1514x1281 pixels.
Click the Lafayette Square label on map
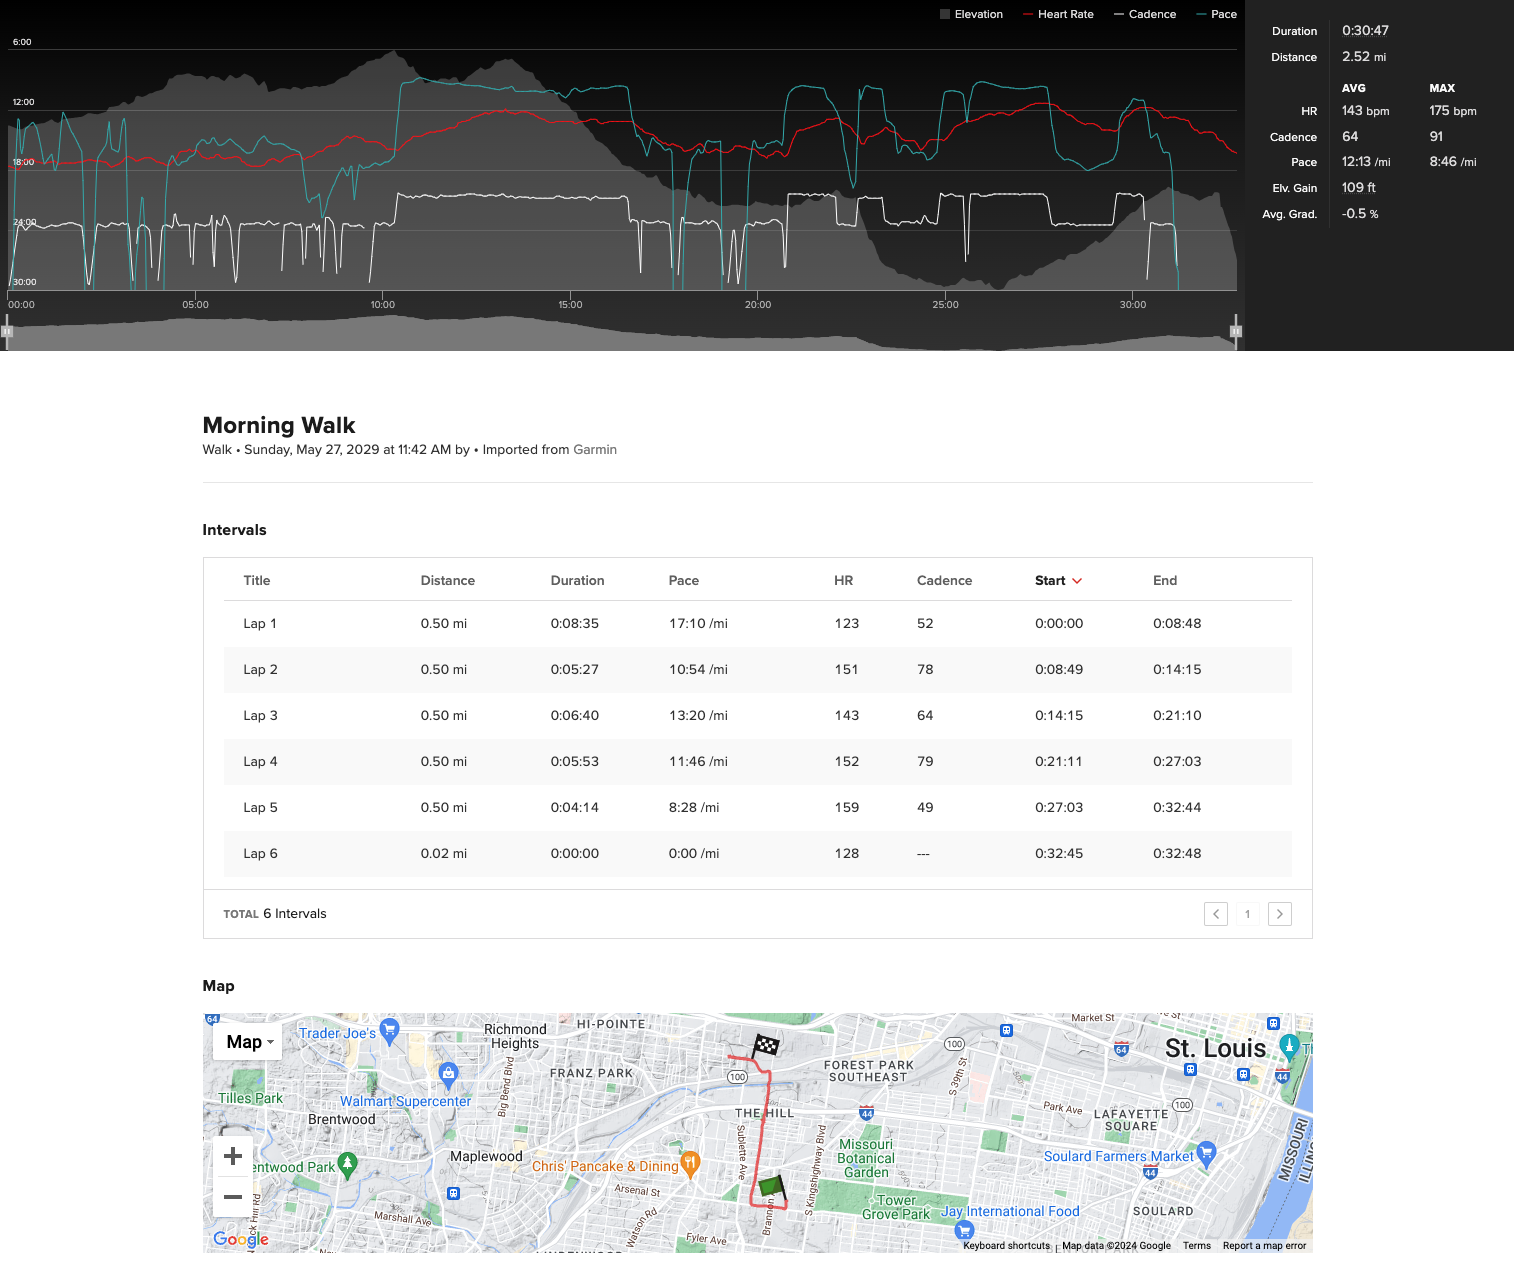click(1131, 1120)
